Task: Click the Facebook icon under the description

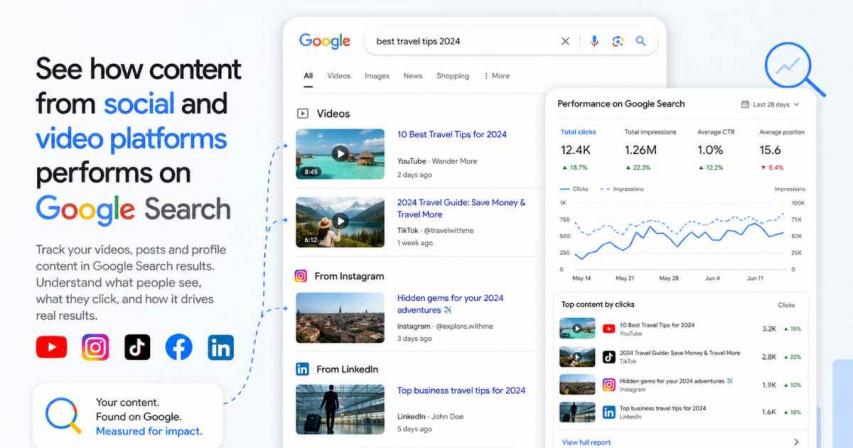Action: click(179, 347)
